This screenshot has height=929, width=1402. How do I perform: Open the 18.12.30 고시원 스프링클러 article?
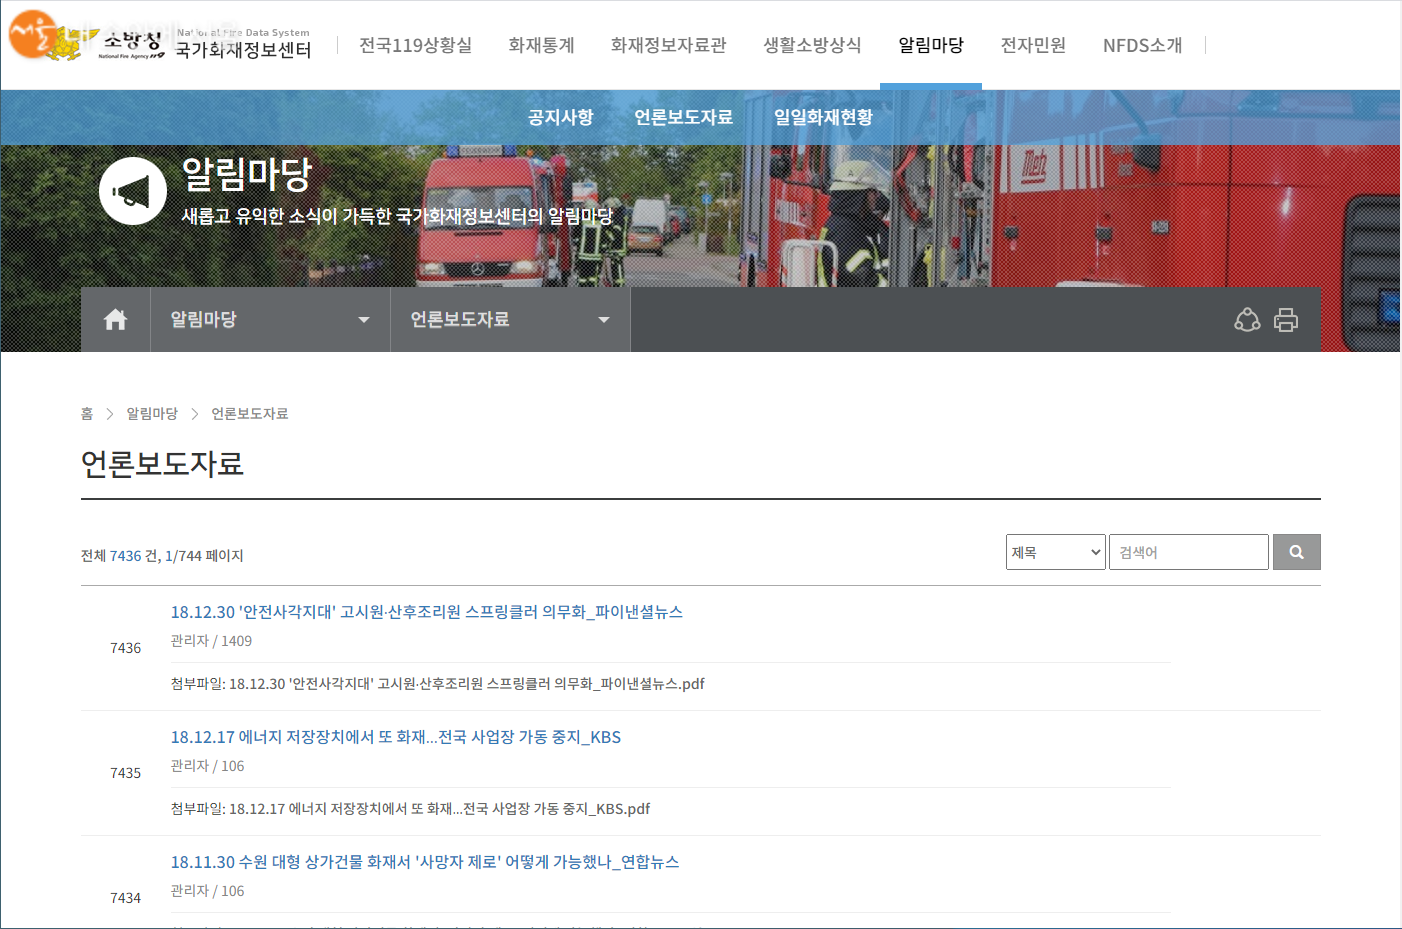click(426, 612)
